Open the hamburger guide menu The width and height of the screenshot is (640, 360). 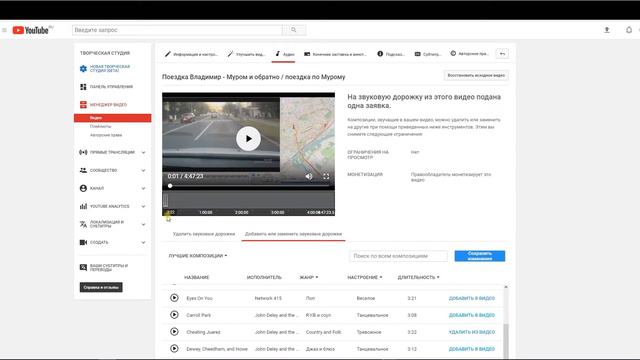(x=4, y=30)
